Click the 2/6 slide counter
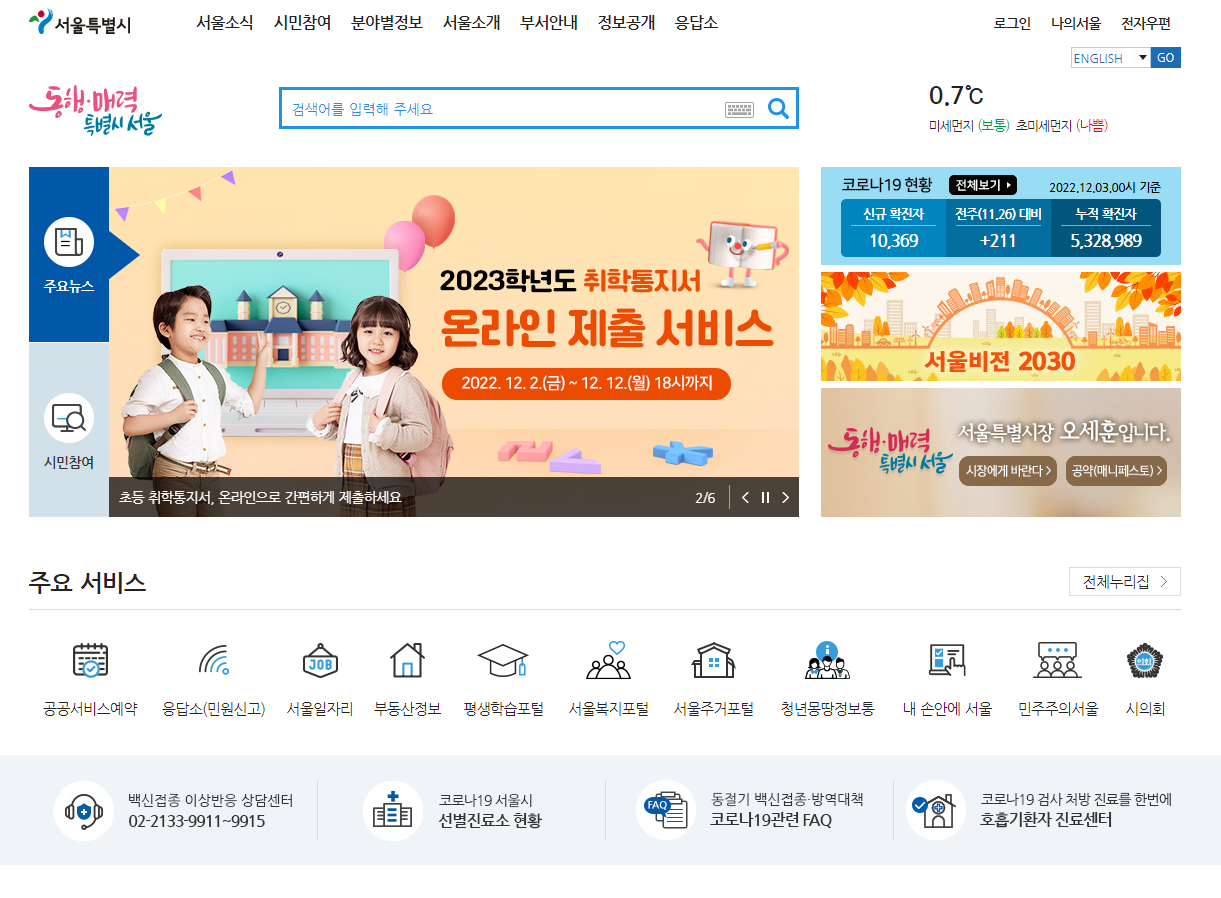 pyautogui.click(x=706, y=497)
